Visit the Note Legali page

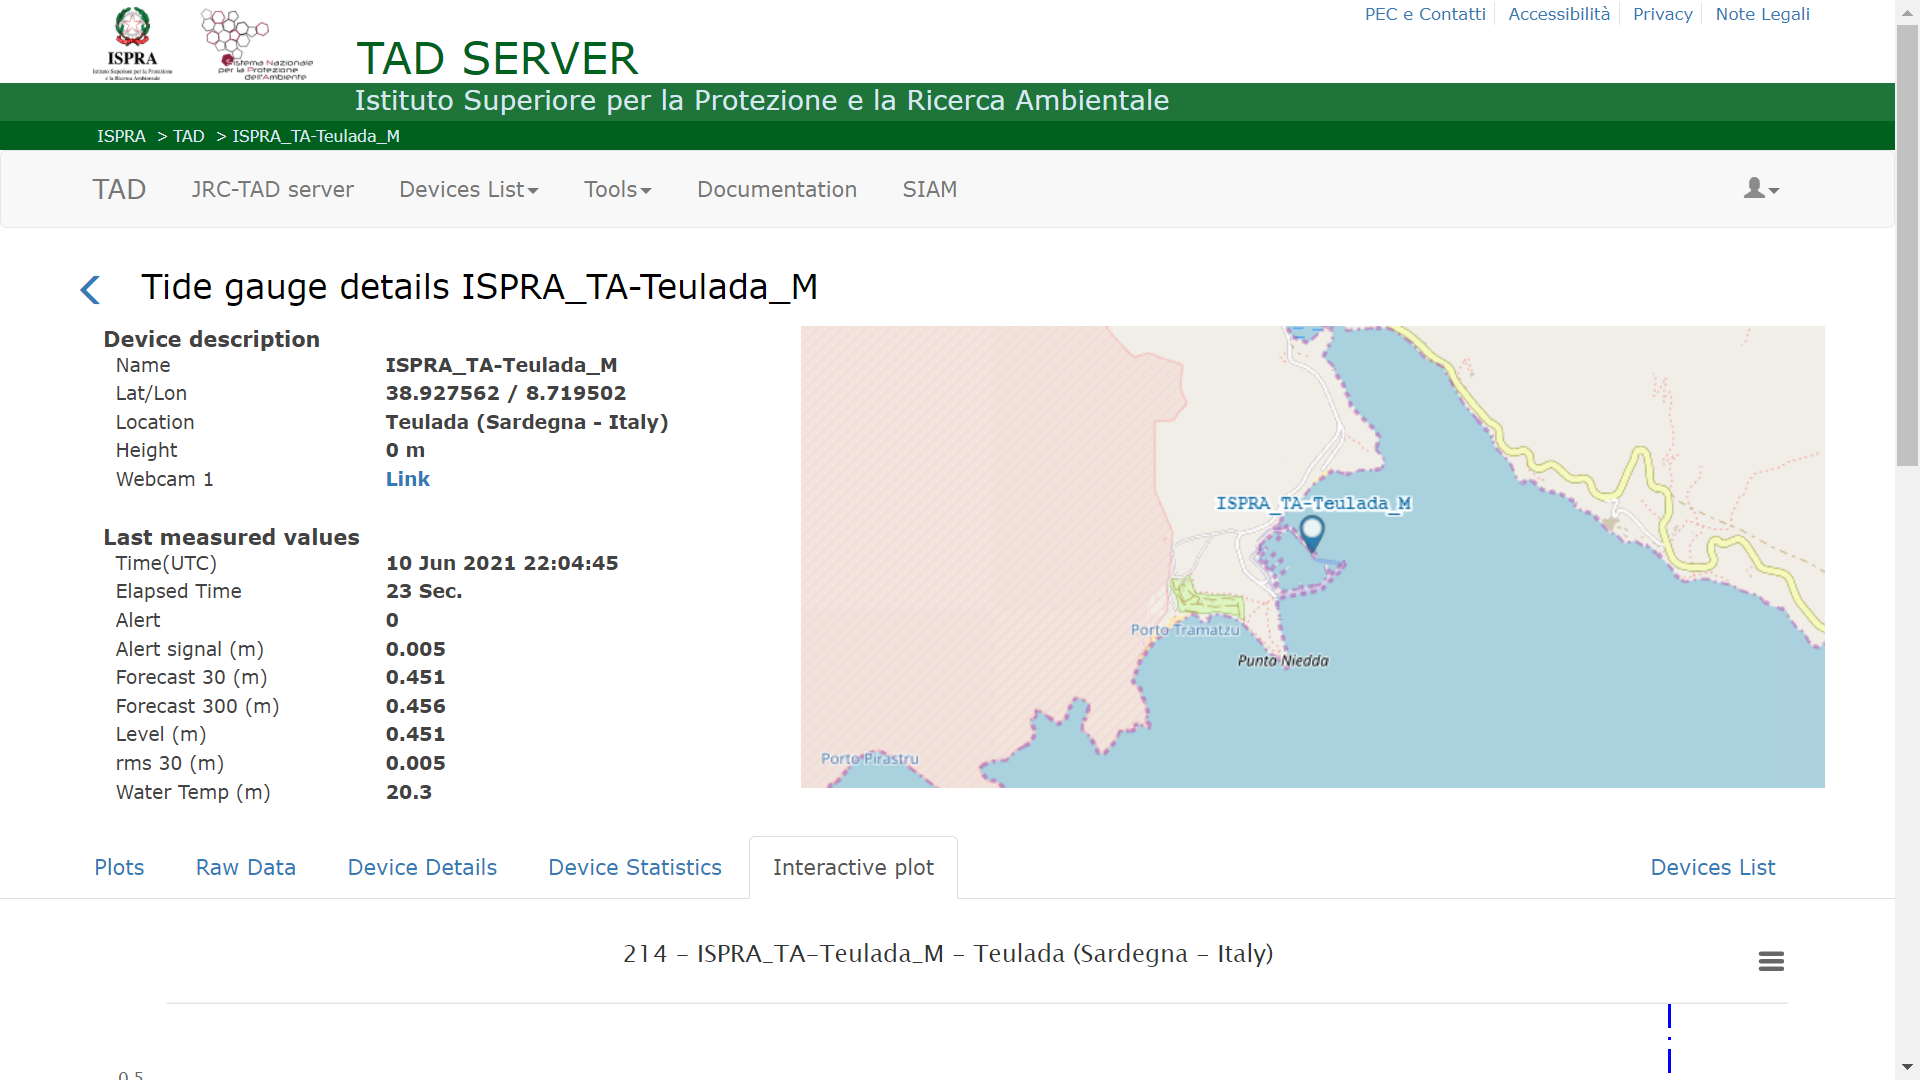[x=1762, y=14]
